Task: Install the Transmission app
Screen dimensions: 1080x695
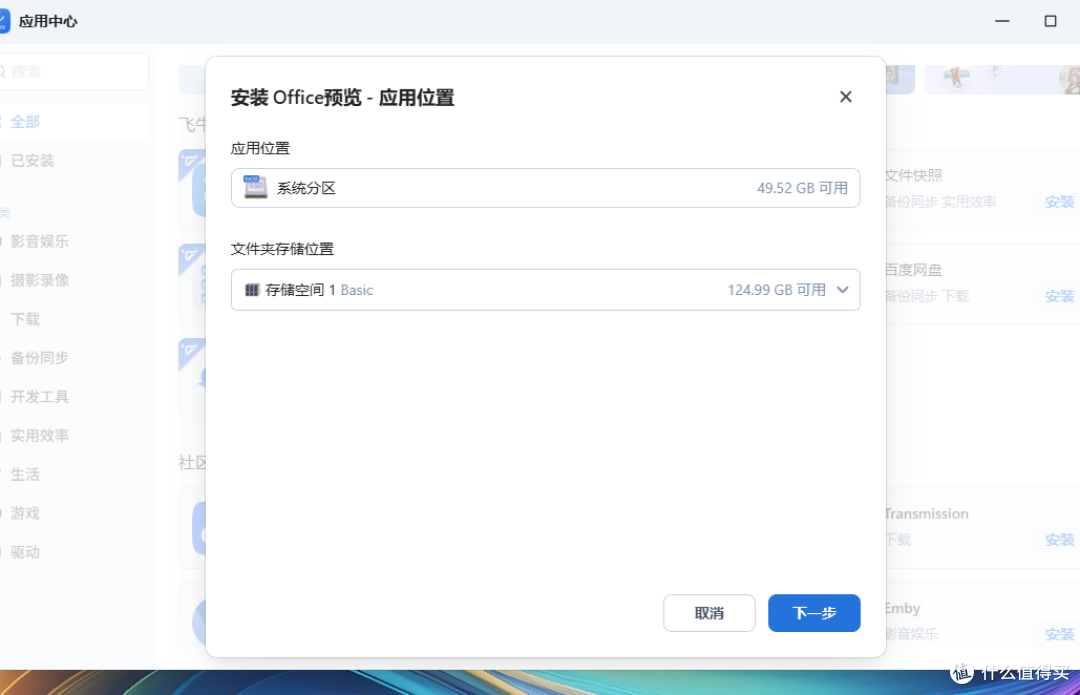Action: 1059,539
